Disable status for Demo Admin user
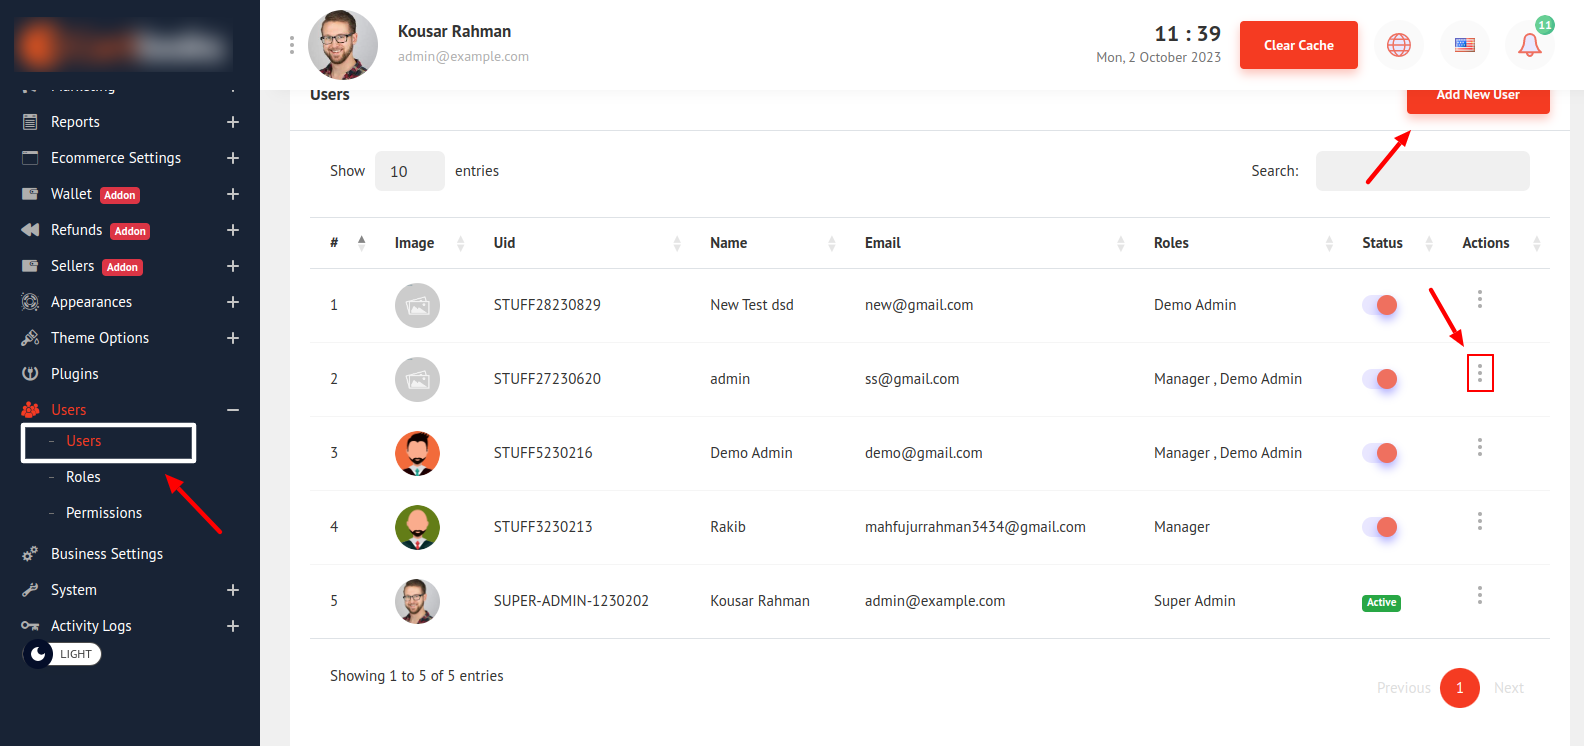 1380,453
